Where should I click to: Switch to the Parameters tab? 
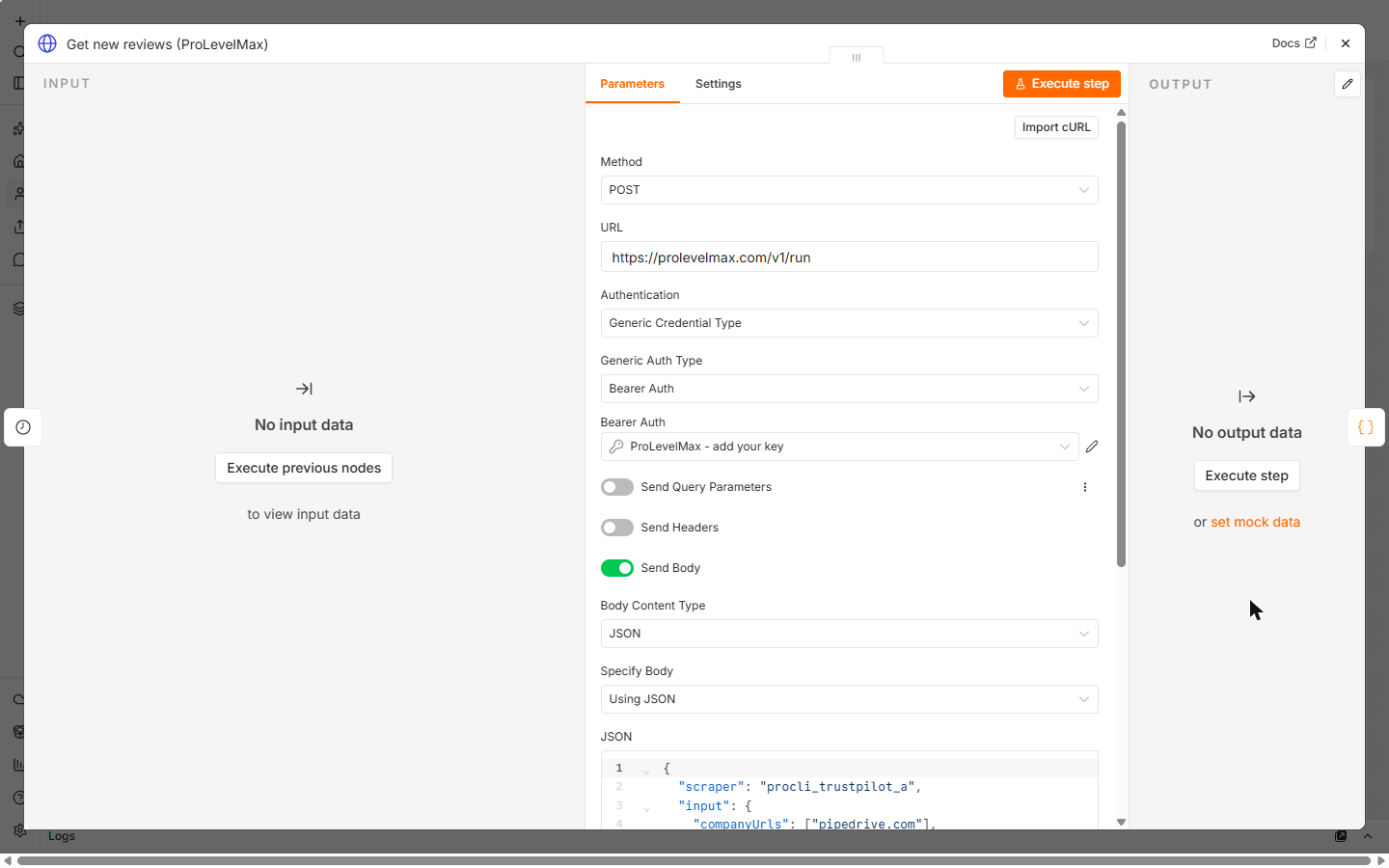point(632,84)
